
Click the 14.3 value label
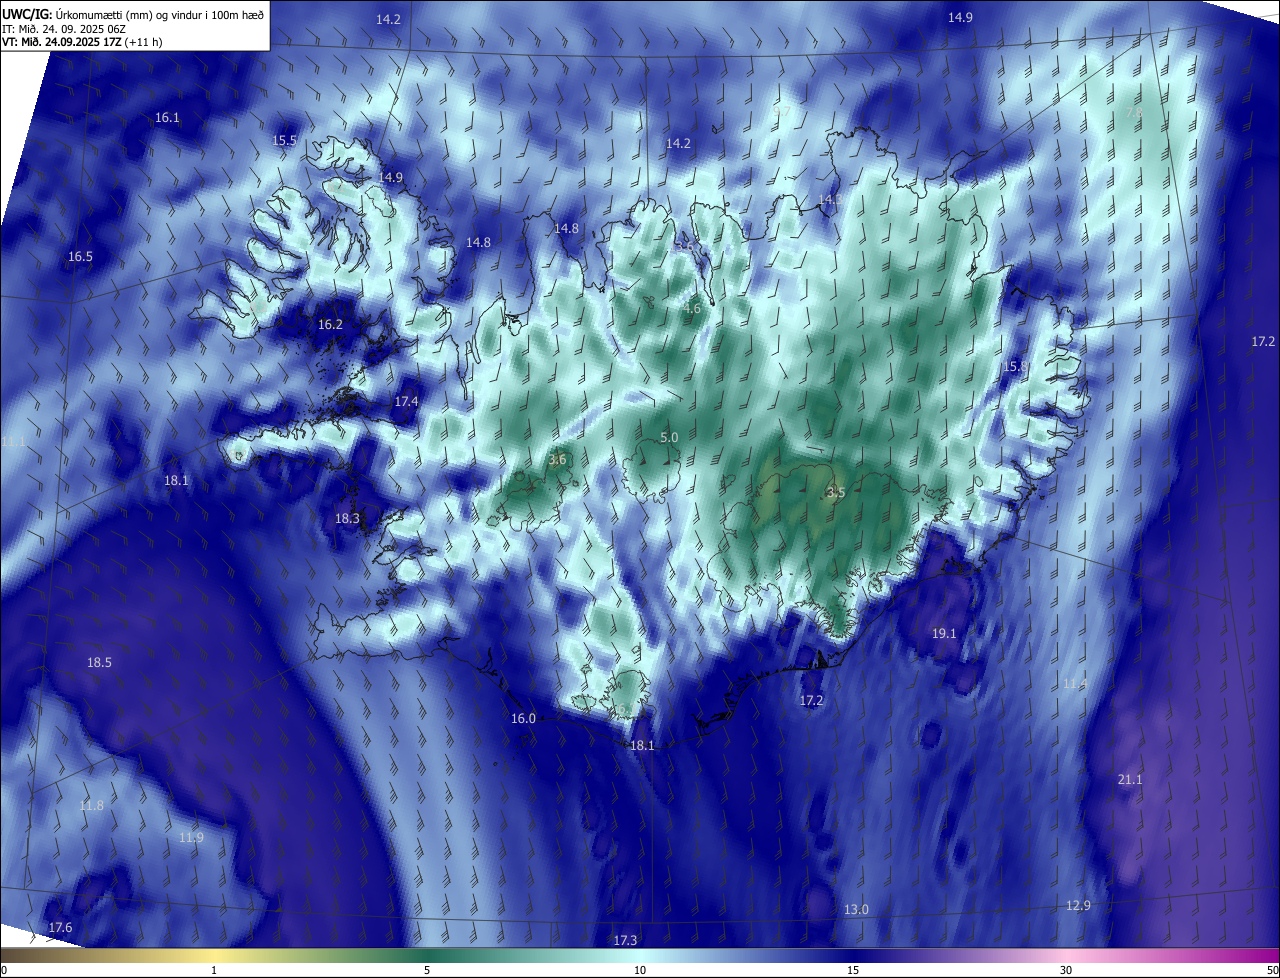[829, 200]
